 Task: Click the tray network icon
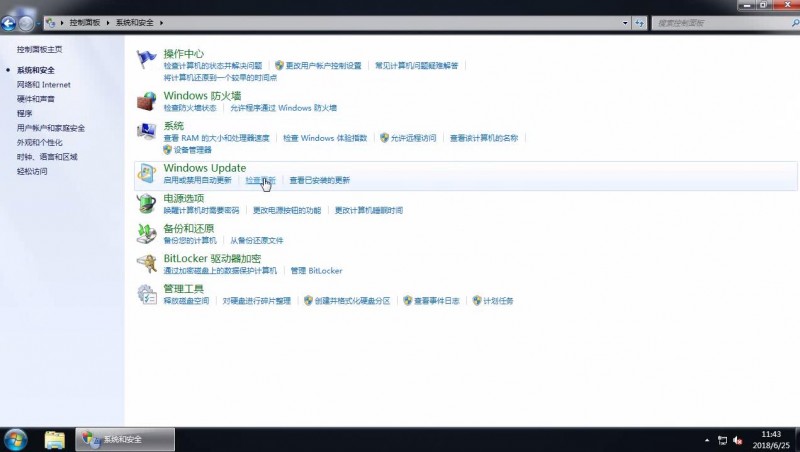(x=722, y=440)
